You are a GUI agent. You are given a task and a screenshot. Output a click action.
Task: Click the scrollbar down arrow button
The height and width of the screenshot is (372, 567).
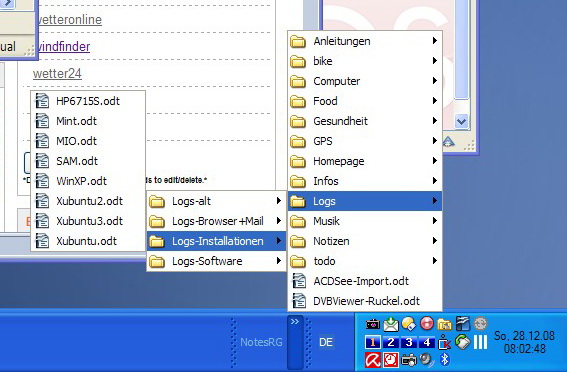pos(461,121)
